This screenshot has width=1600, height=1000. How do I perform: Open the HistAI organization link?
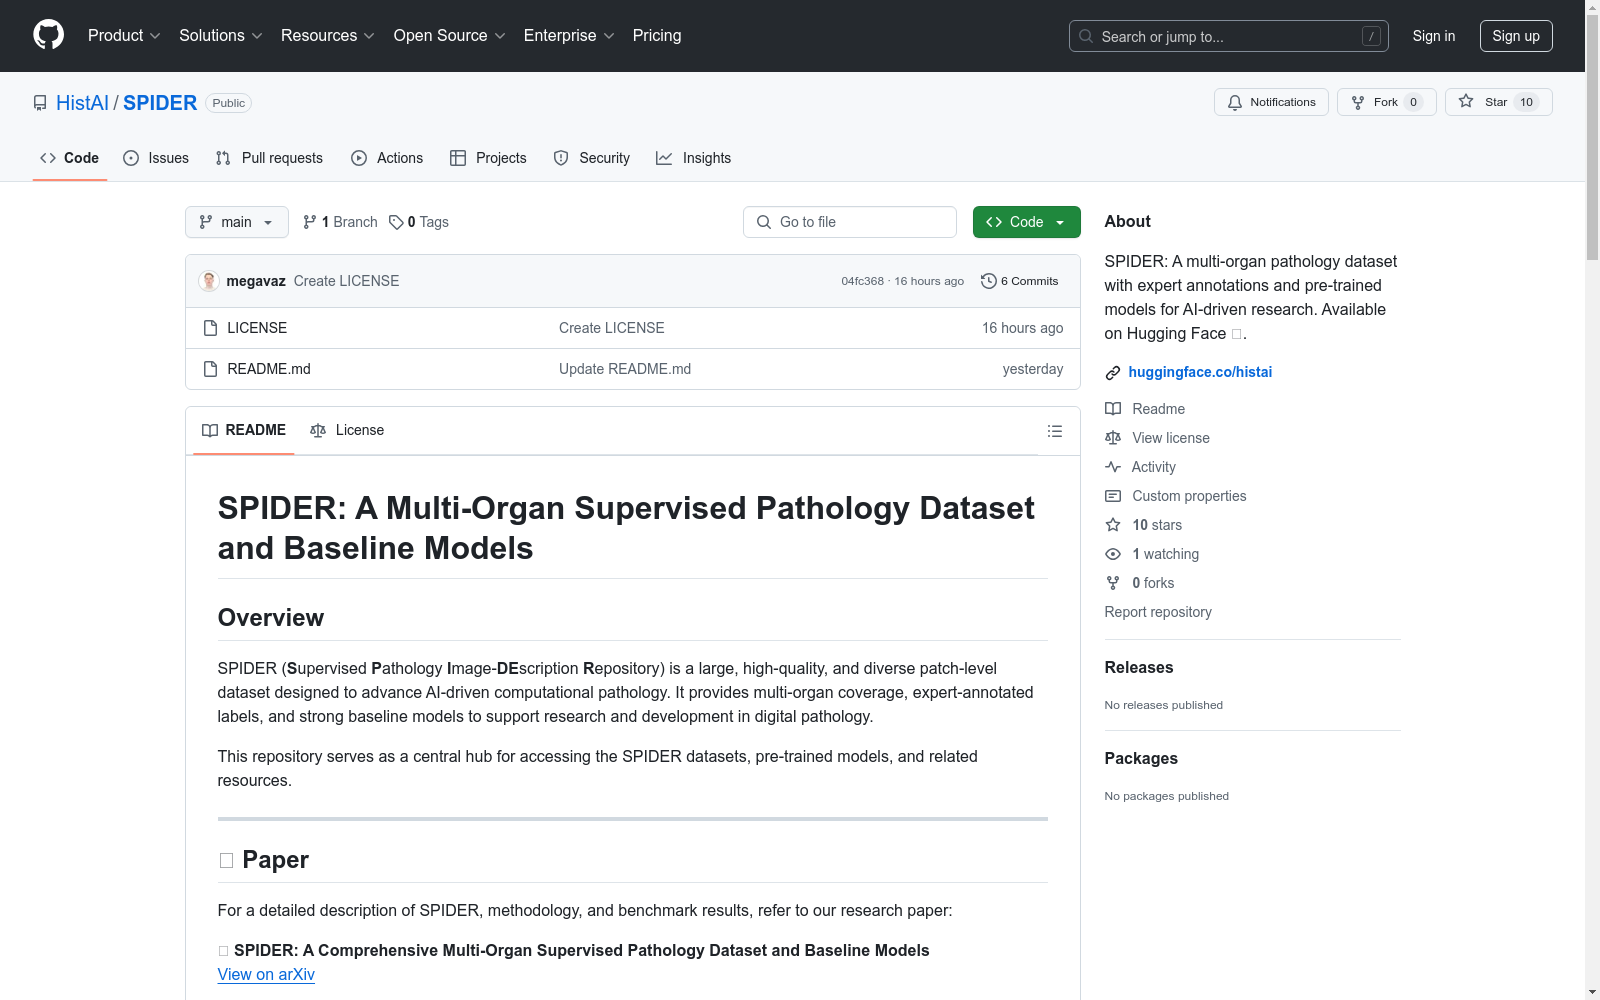(82, 103)
